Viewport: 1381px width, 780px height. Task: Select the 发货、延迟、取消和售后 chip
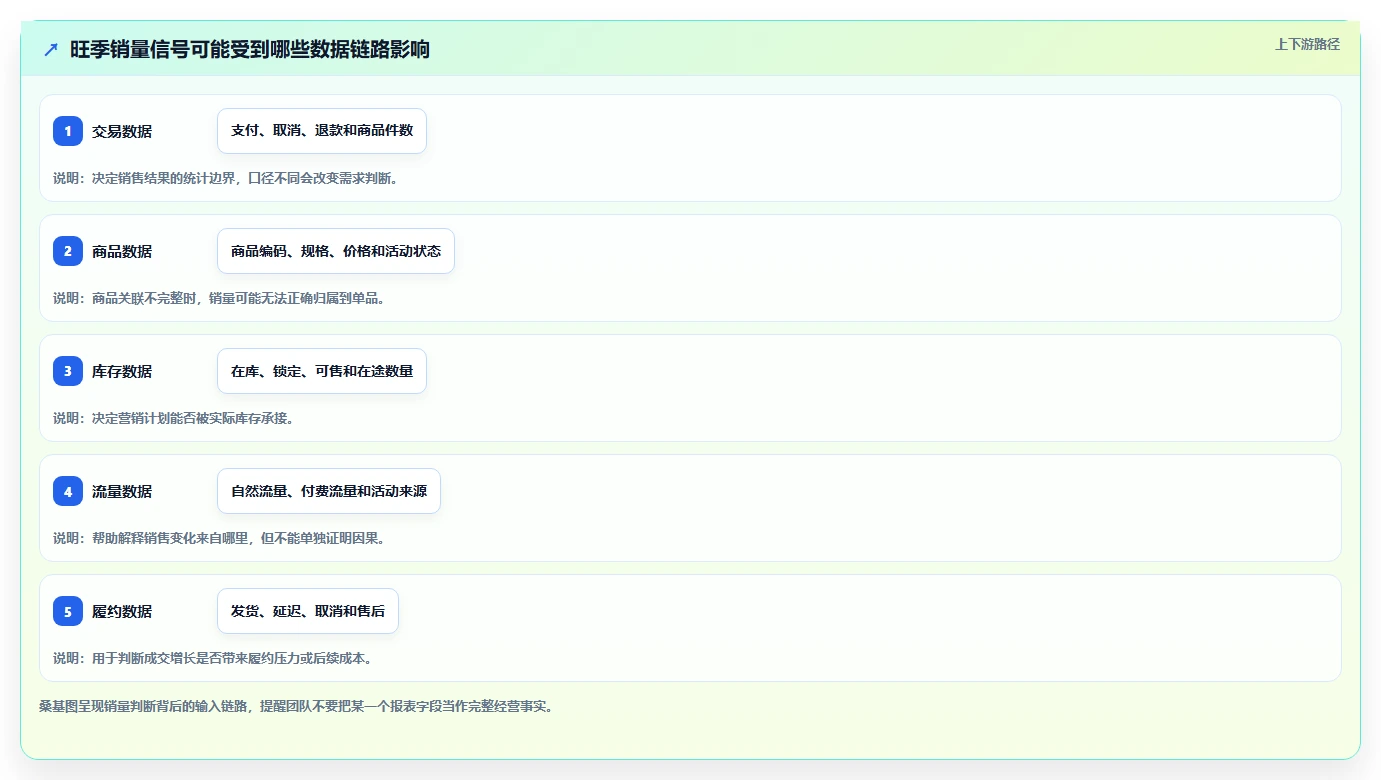(308, 611)
